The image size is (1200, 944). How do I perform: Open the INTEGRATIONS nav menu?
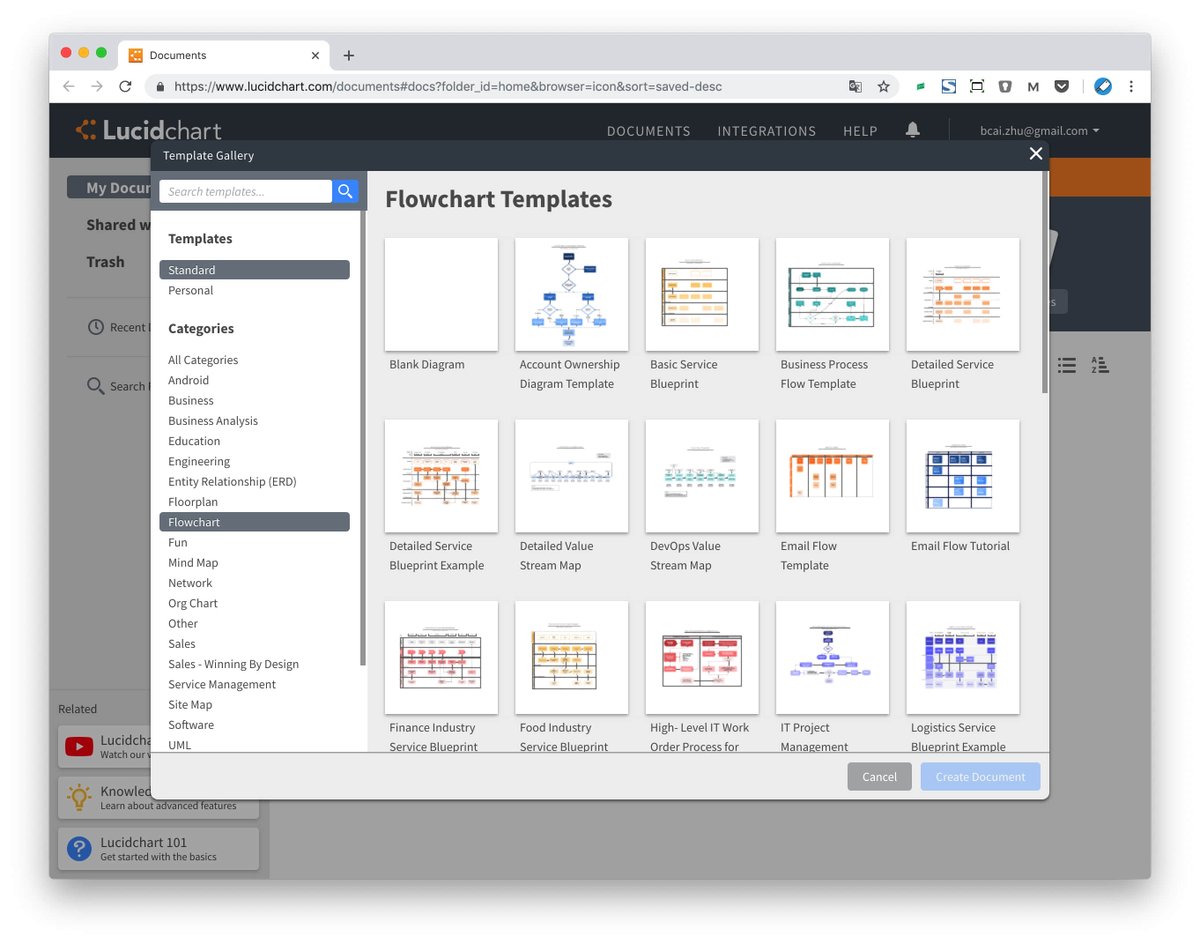[766, 131]
